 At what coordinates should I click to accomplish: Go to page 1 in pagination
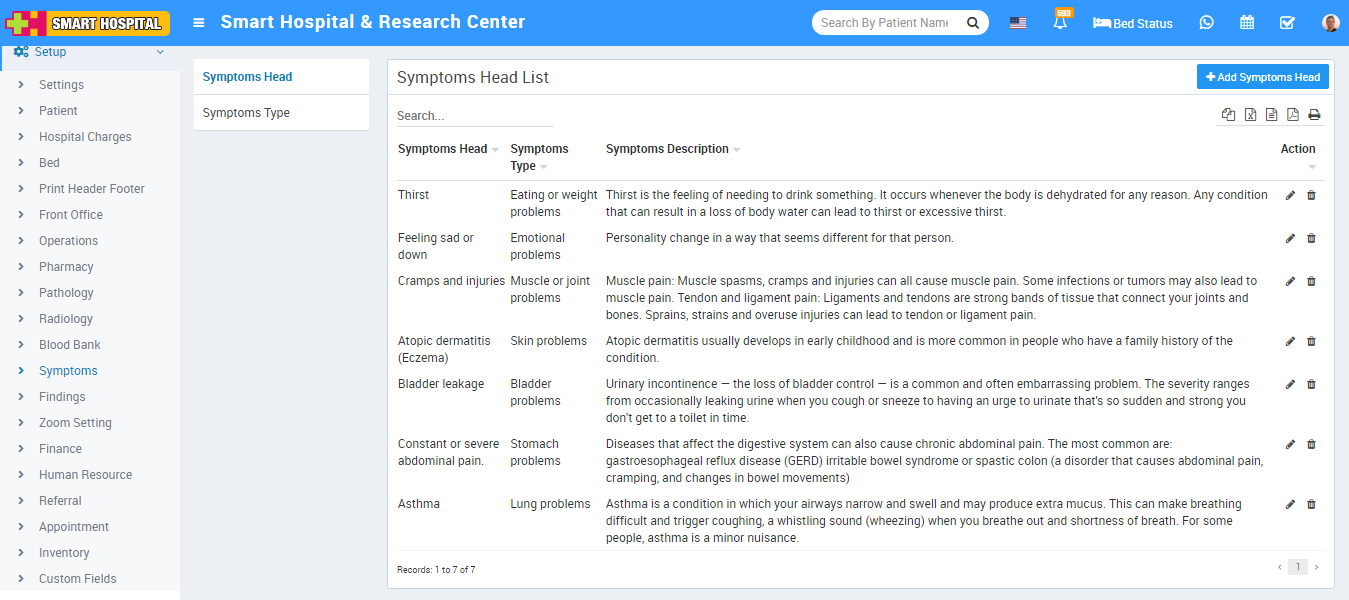click(x=1297, y=567)
